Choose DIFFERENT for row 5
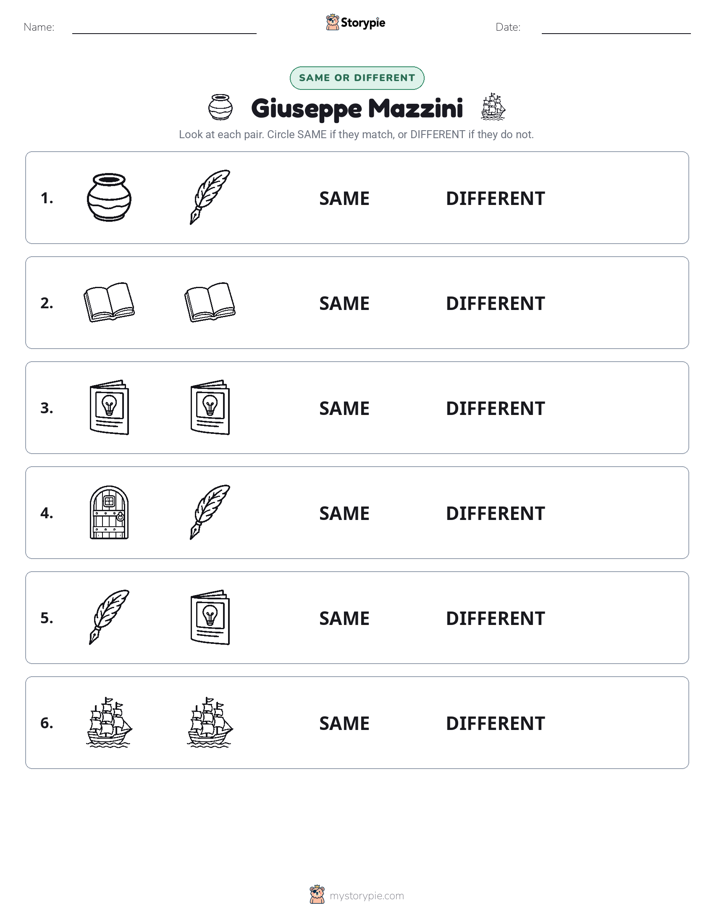 (495, 618)
